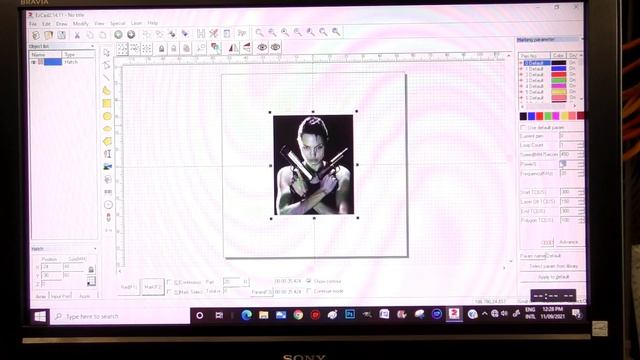The width and height of the screenshot is (640, 360).
Task: Click the Param(F3) button
Action: tap(261, 292)
